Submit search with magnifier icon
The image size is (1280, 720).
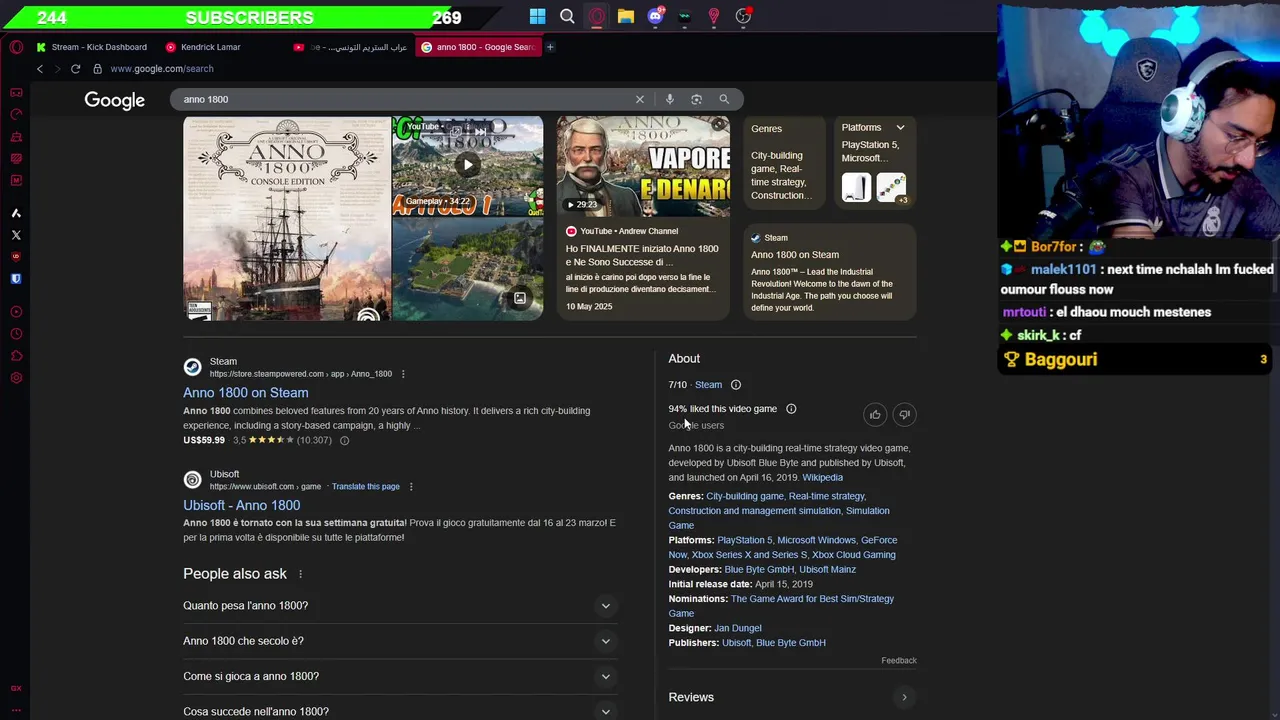click(x=724, y=99)
